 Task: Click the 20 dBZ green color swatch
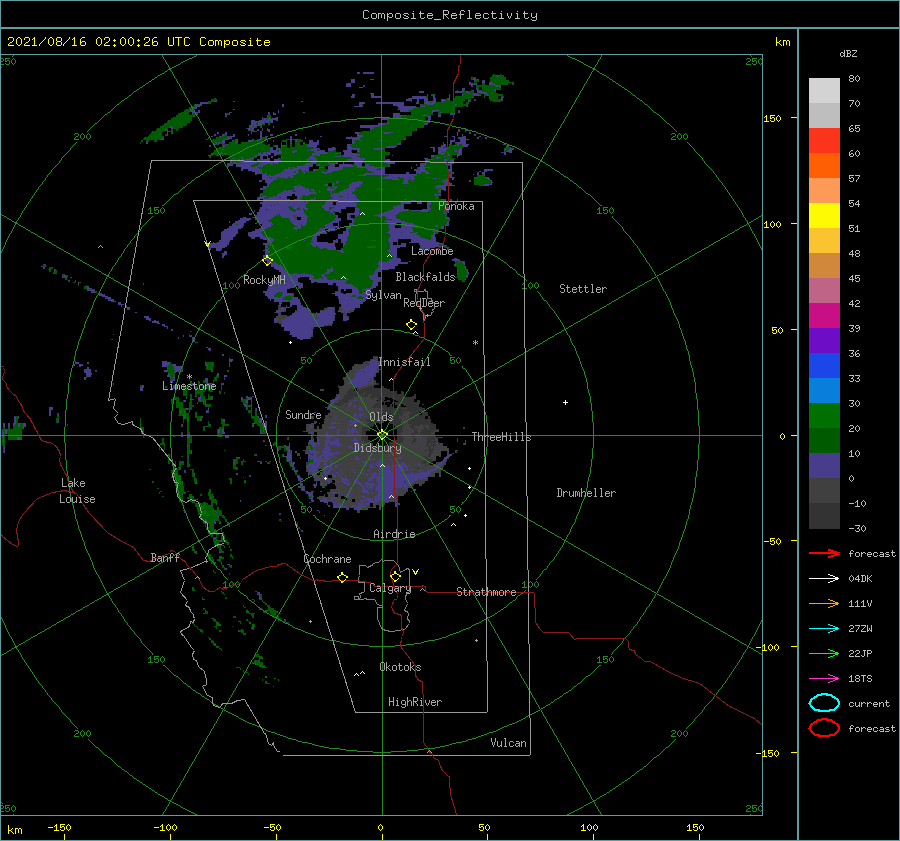point(824,440)
